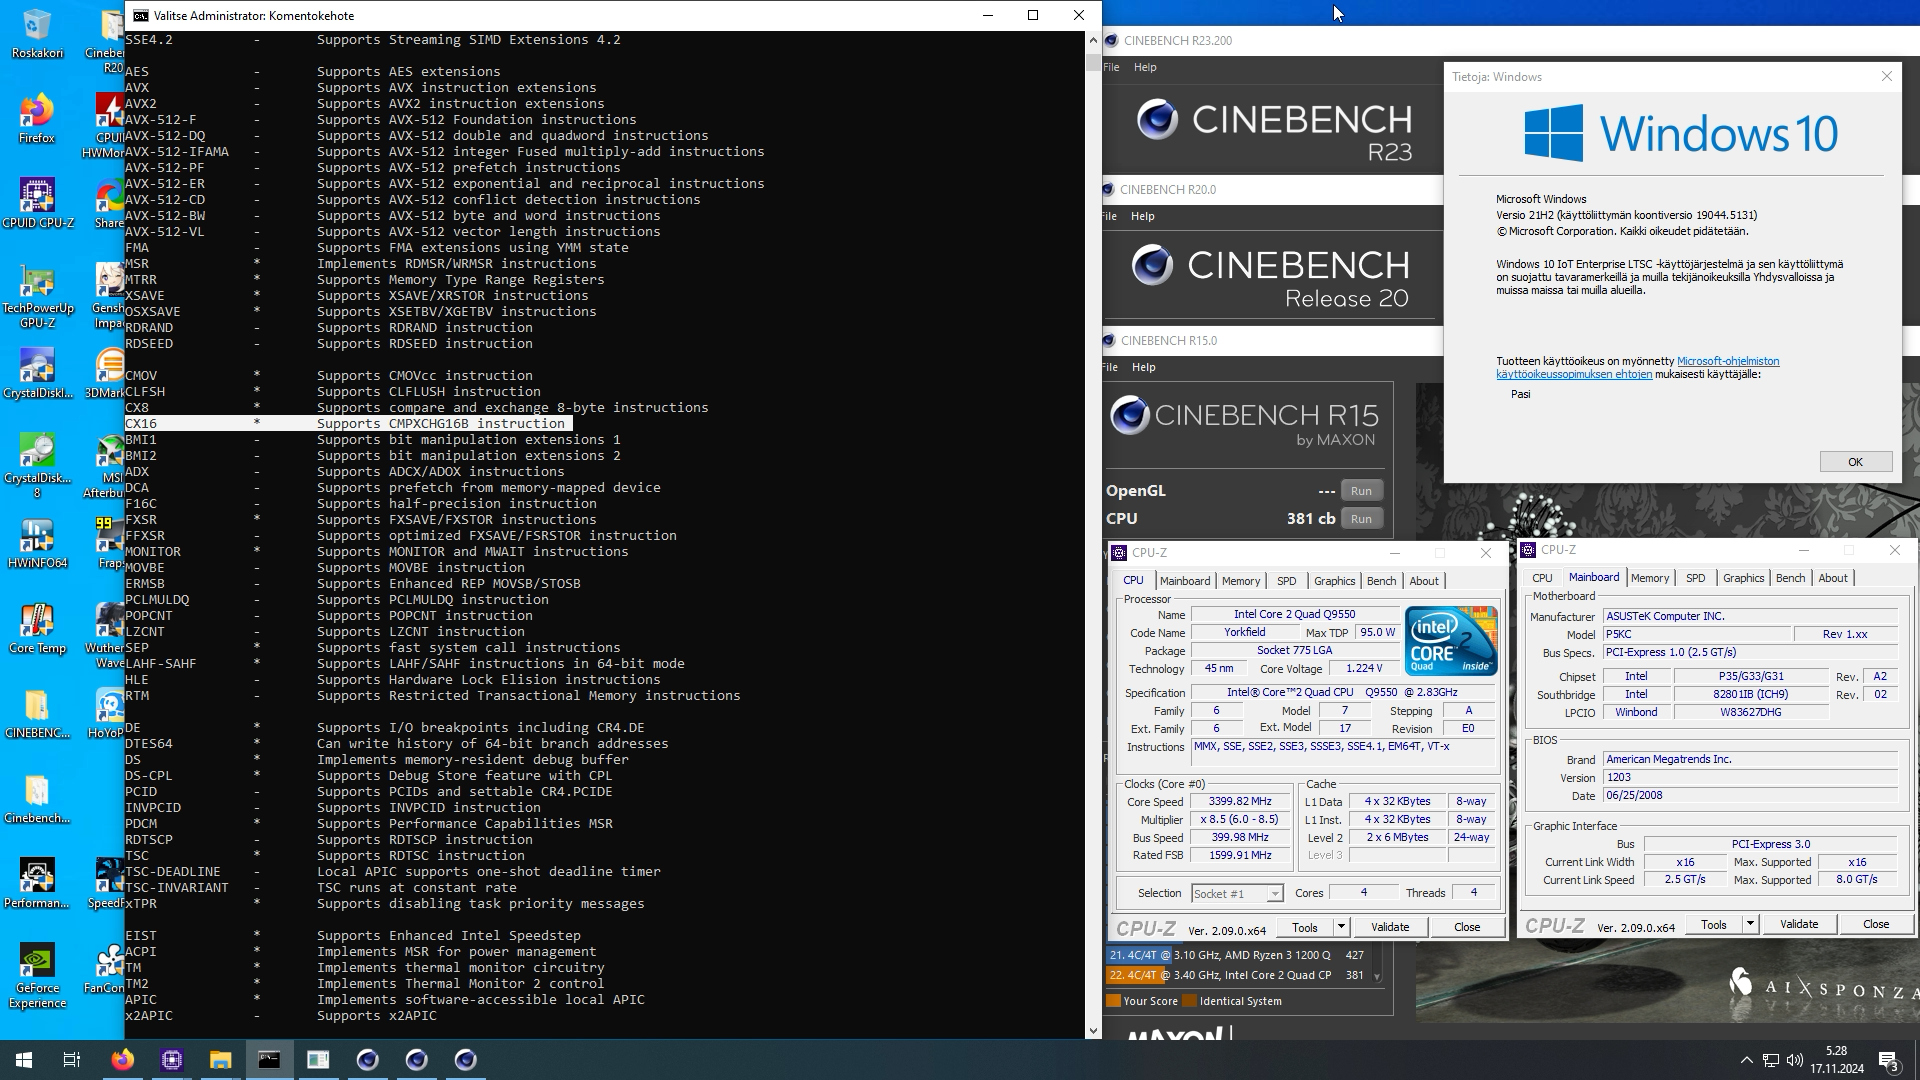Open About tab in right CPU-Z window

1832,578
